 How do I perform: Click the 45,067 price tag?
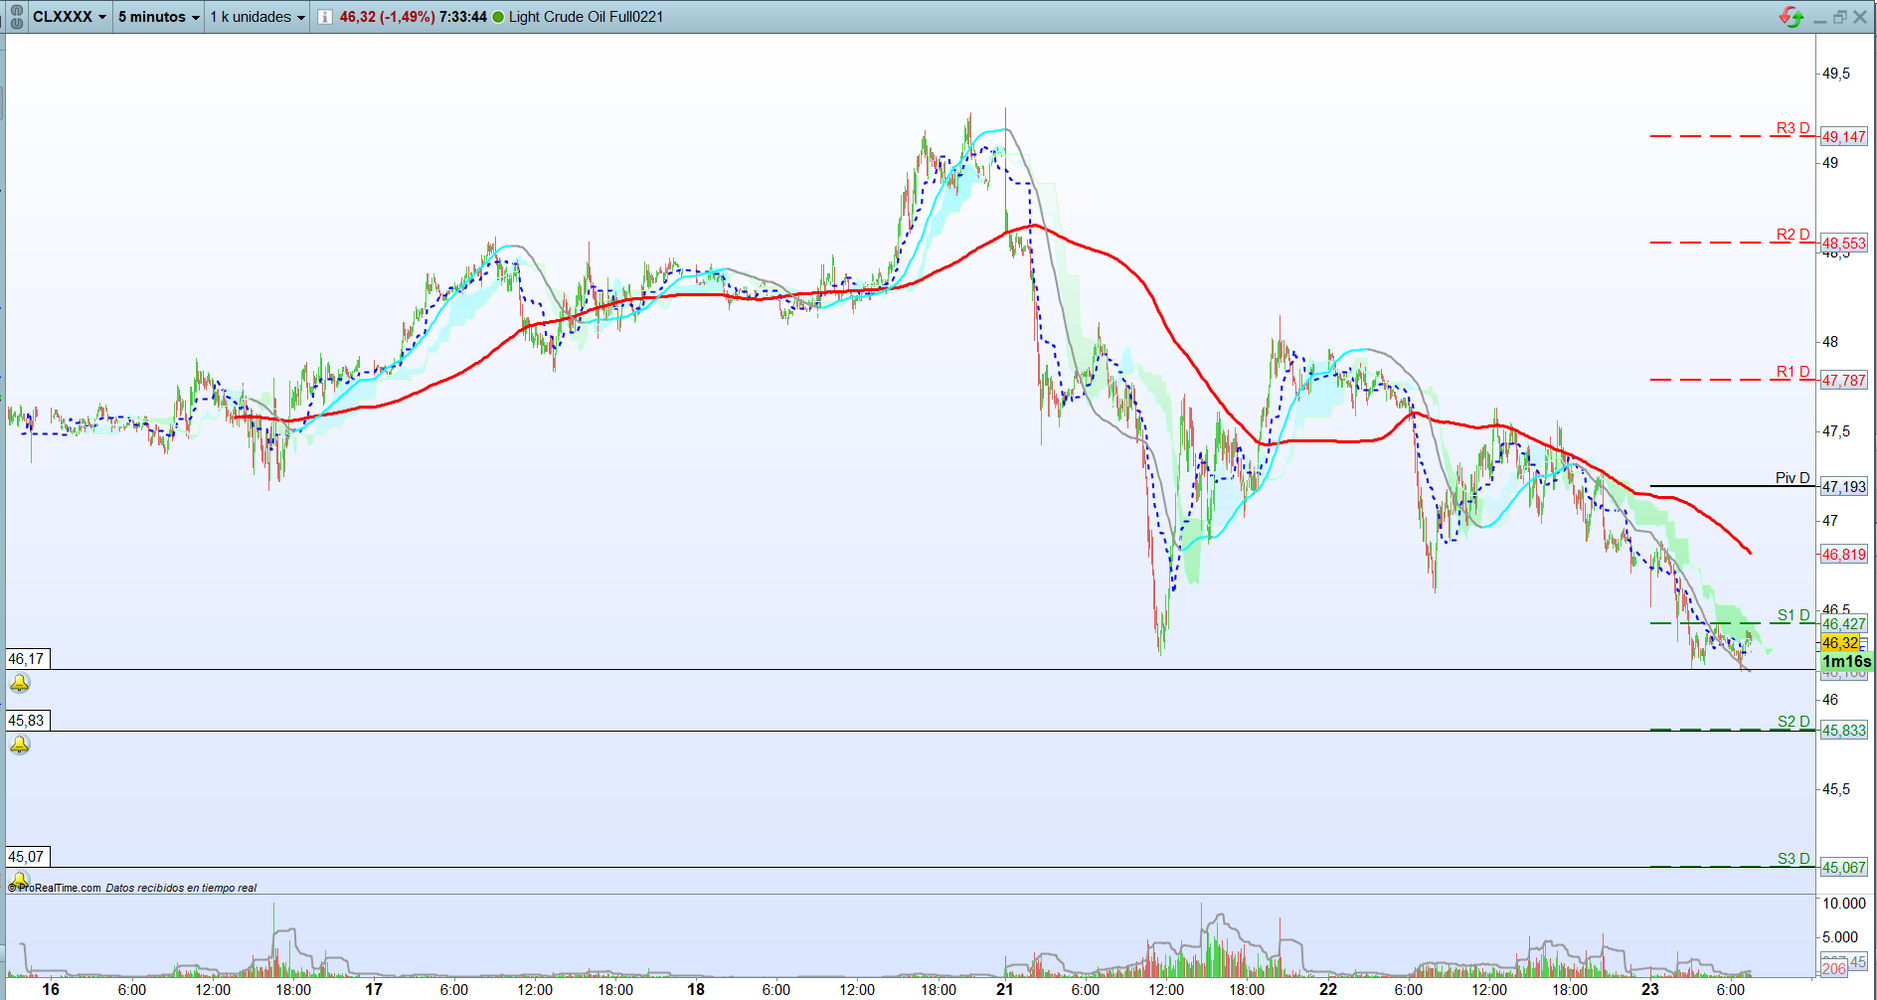click(x=1844, y=868)
